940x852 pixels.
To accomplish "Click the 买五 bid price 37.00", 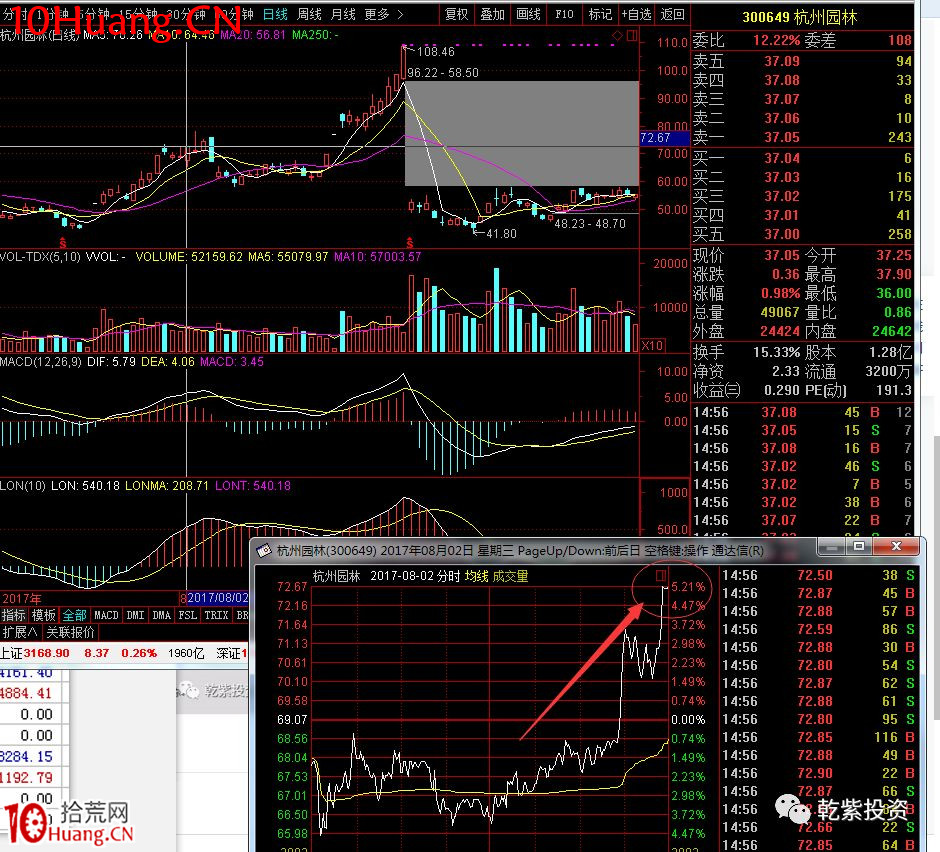I will 782,234.
